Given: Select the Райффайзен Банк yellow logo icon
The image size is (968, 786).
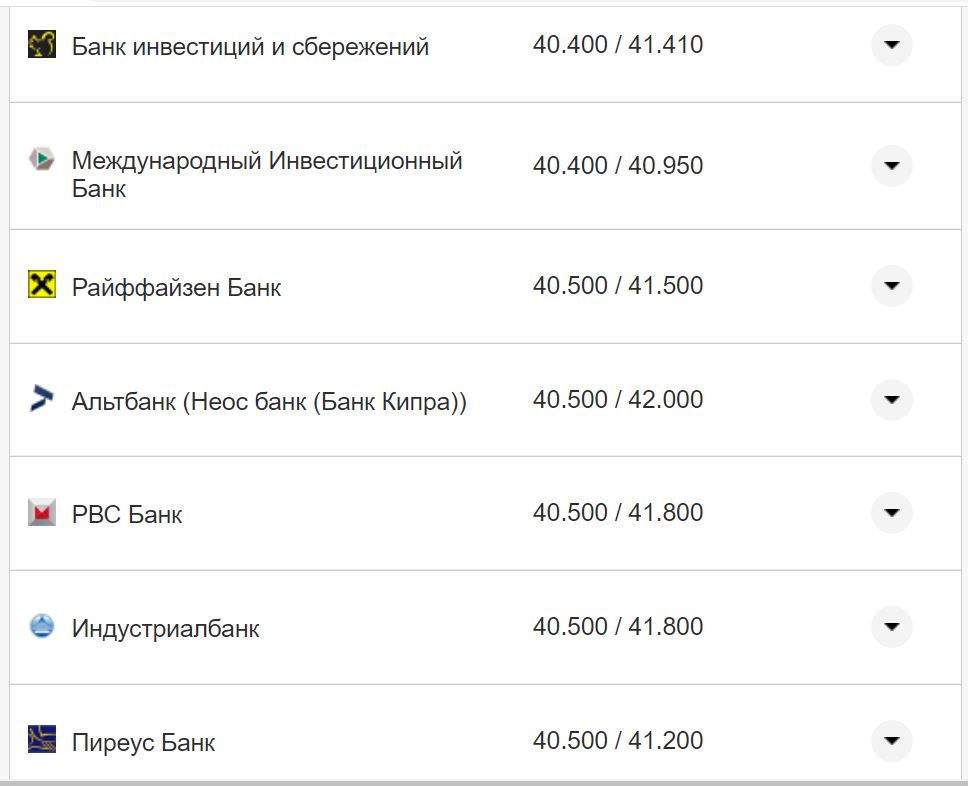Looking at the screenshot, I should pos(40,285).
